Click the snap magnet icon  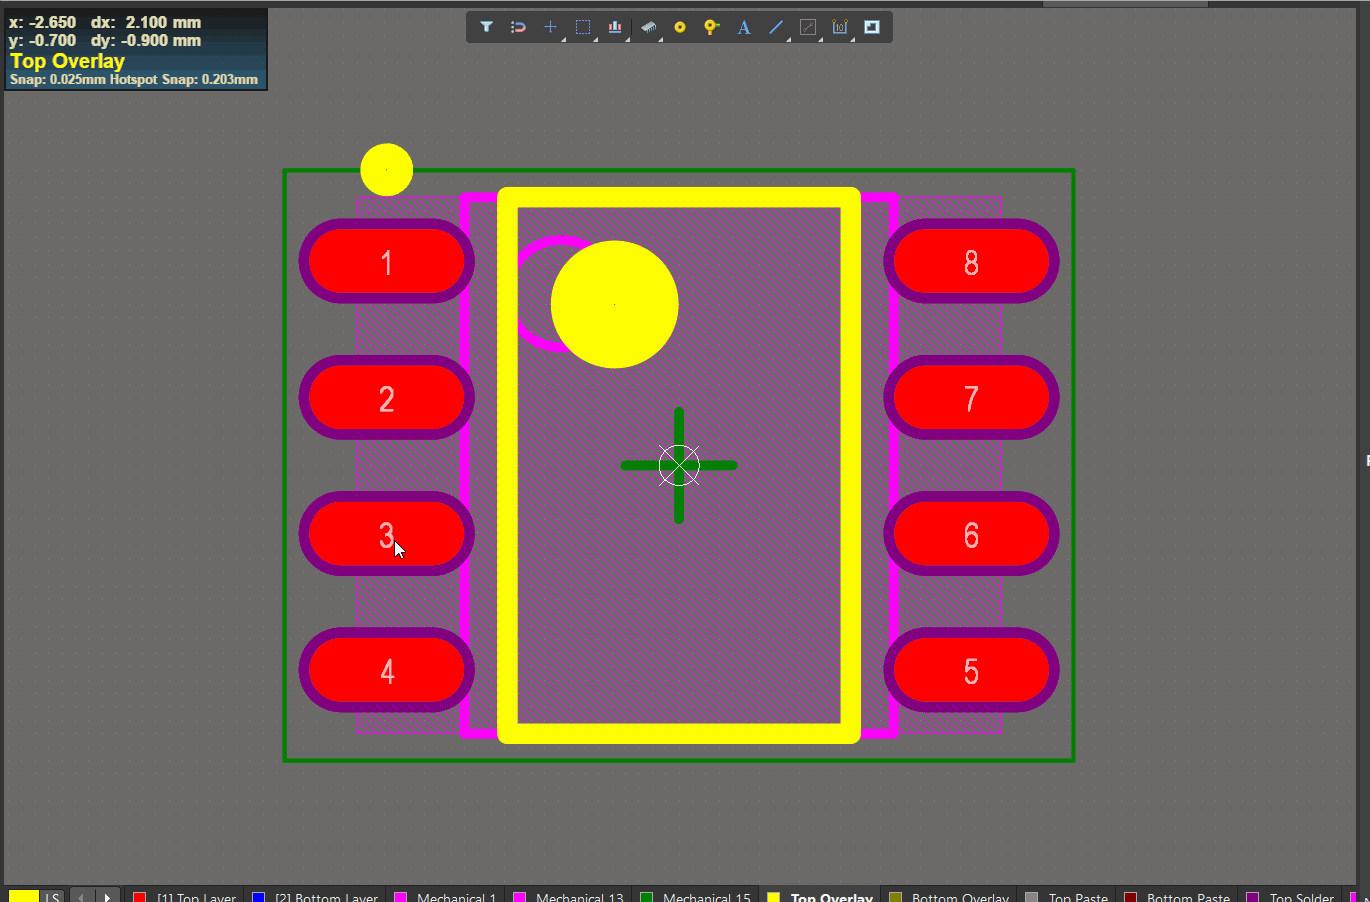click(518, 27)
